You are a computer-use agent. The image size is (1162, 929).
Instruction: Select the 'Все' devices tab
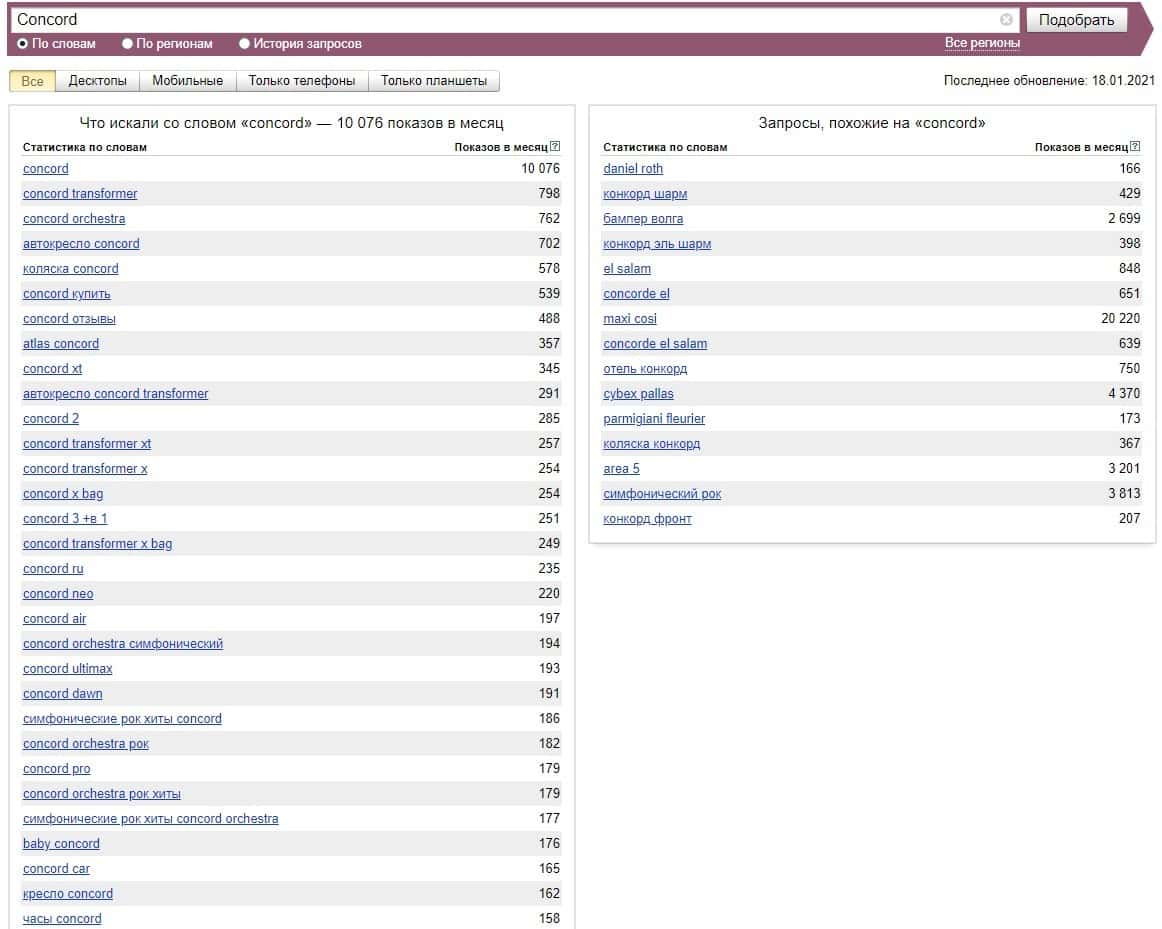click(x=32, y=81)
